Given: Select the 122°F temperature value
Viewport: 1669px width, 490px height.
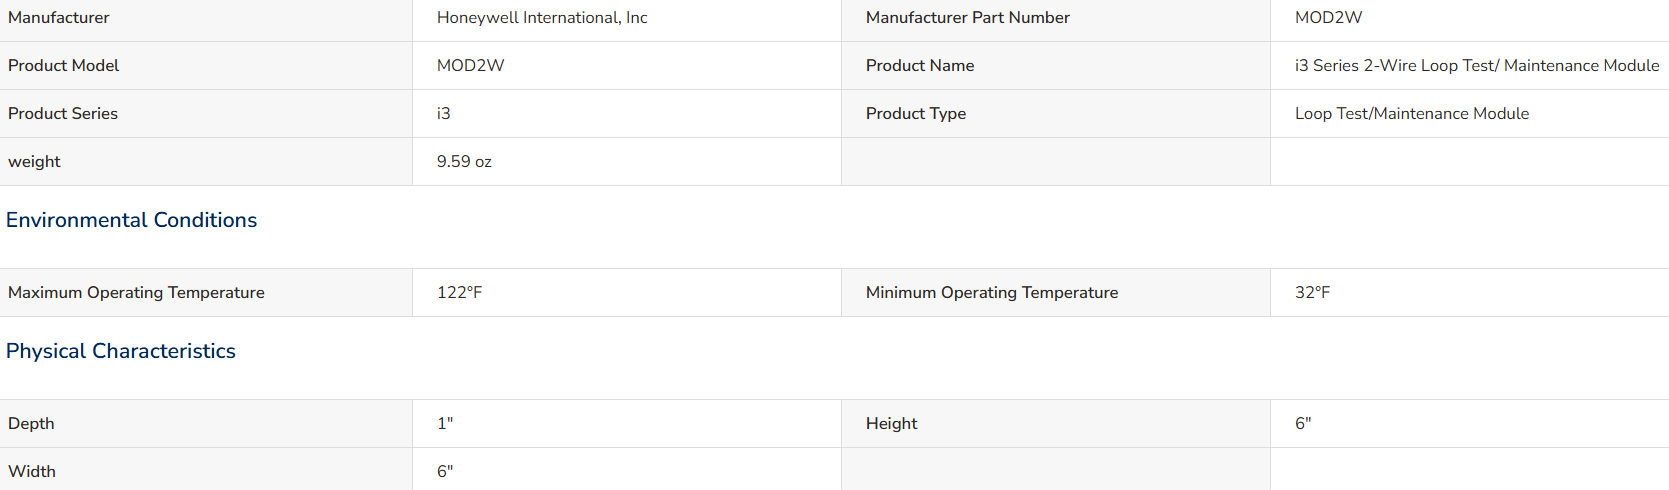Looking at the screenshot, I should click(x=459, y=293).
